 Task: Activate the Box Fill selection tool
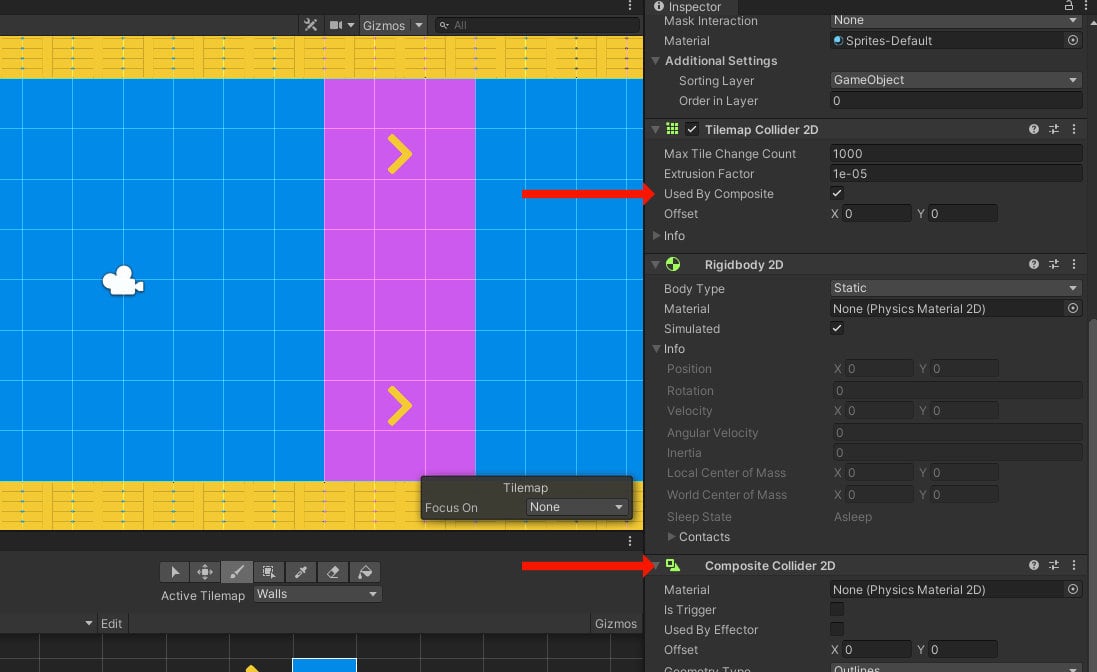(x=268, y=571)
